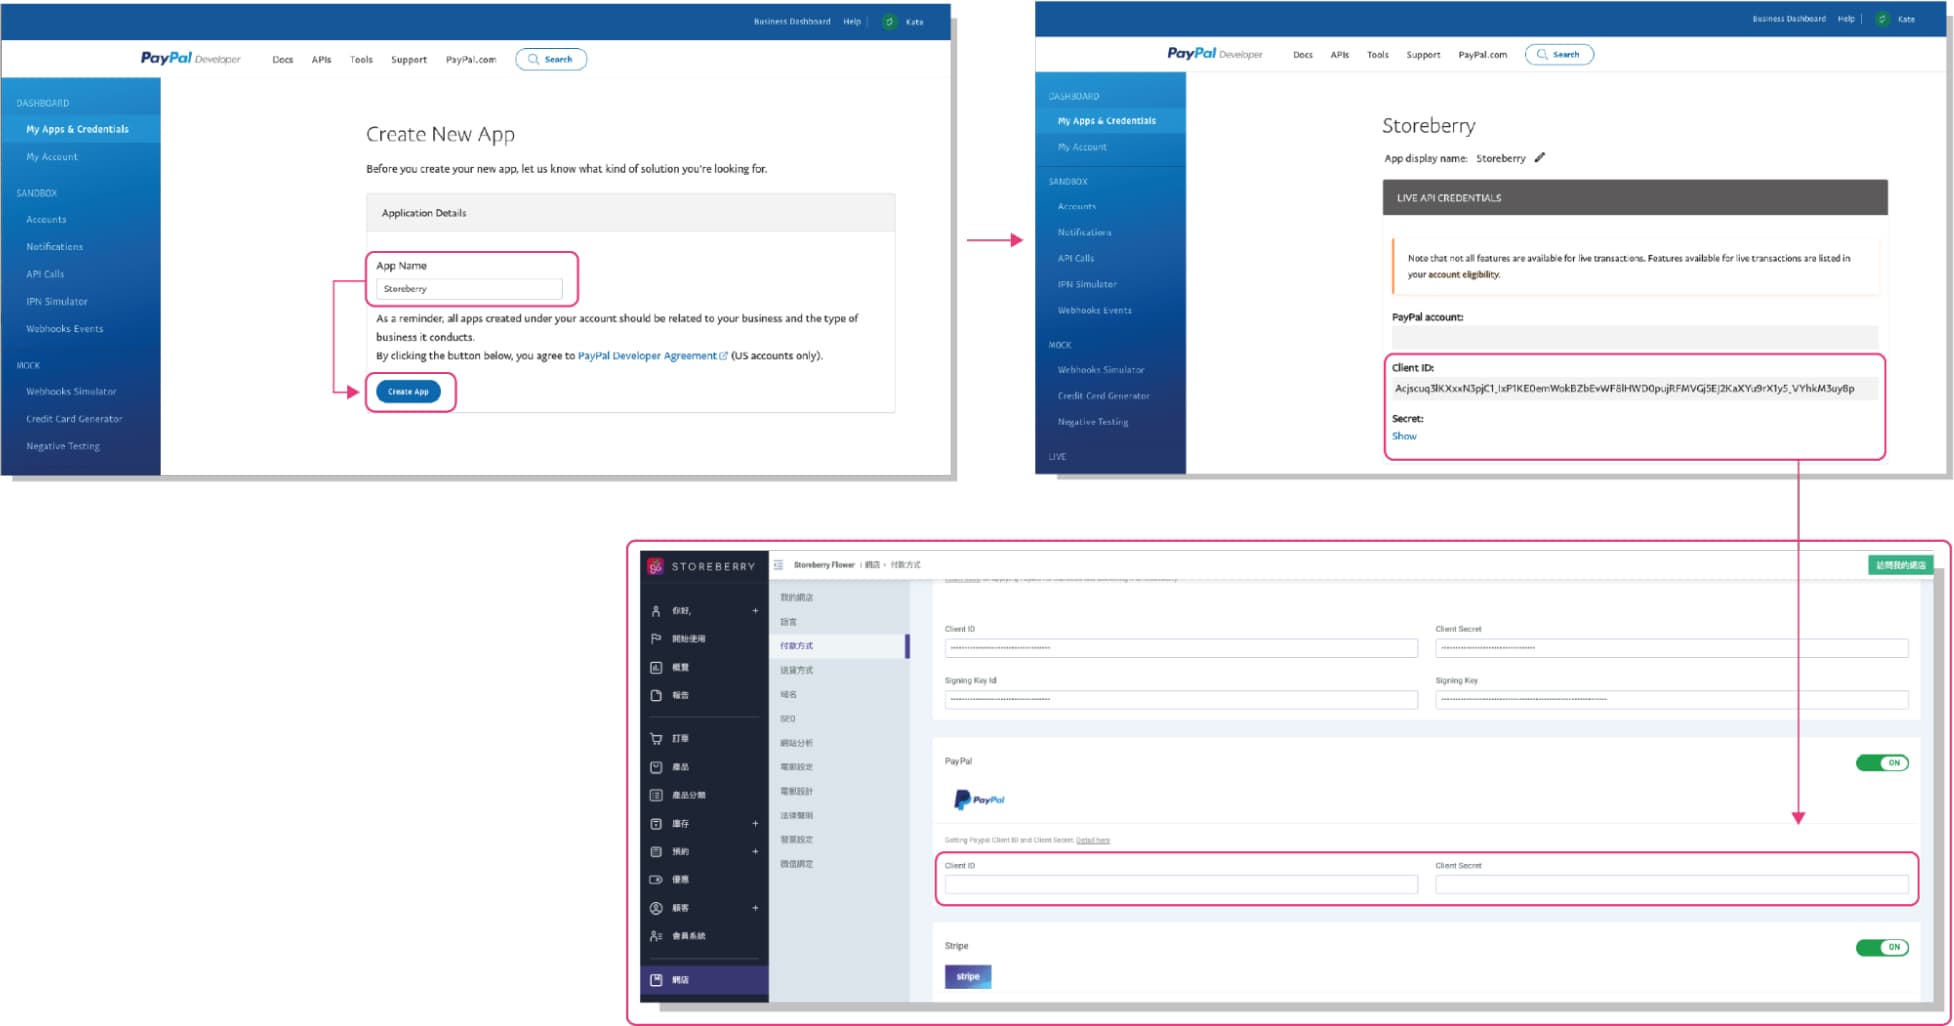The image size is (1954, 1026).
Task: Open the orders shopping cart icon (訂單)
Action: [656, 738]
